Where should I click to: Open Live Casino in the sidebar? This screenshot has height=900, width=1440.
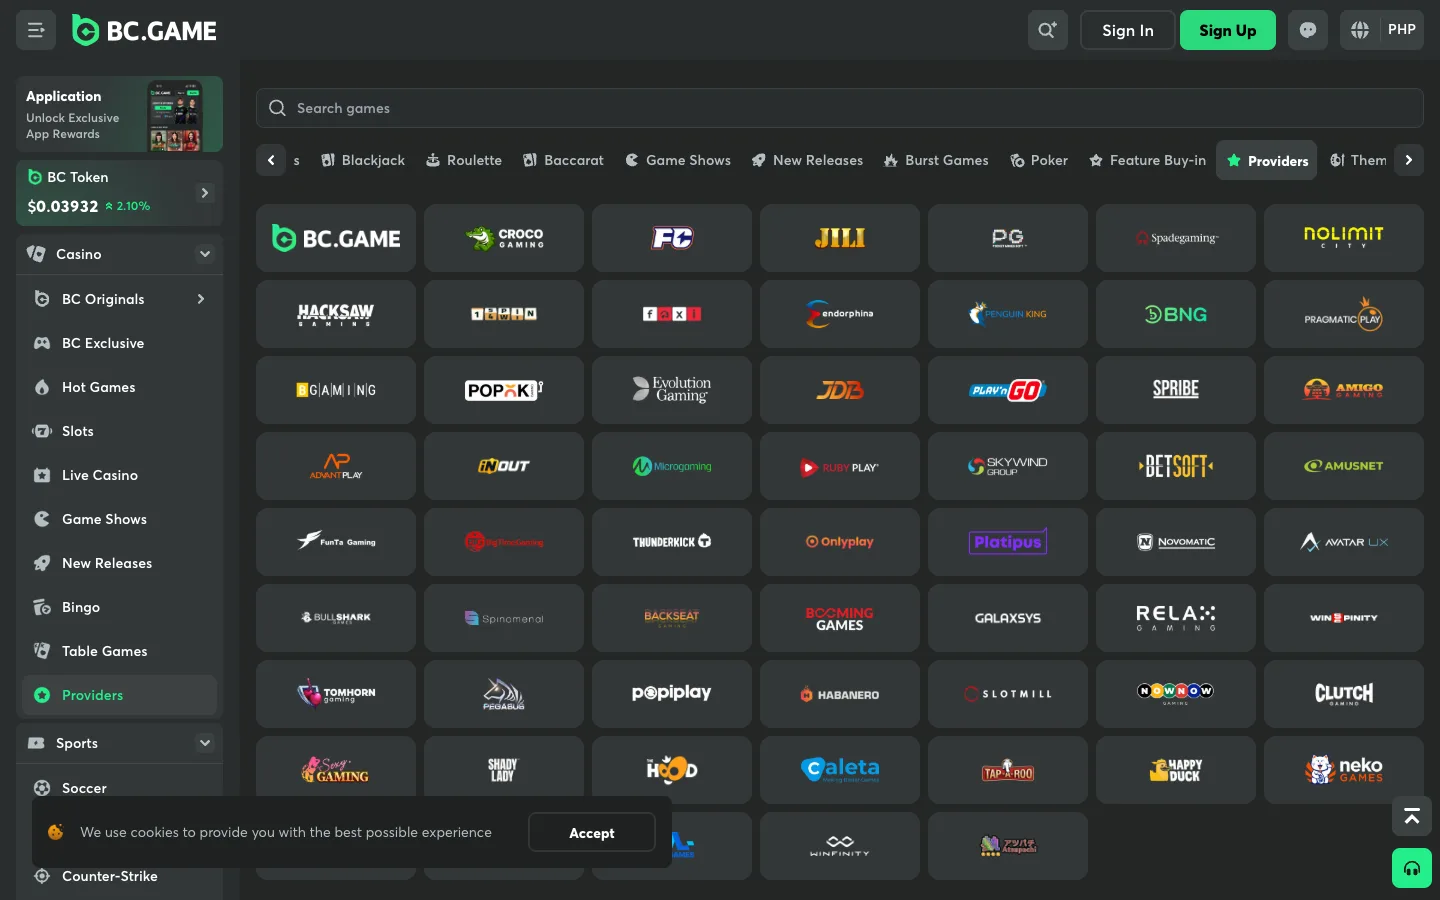119,475
